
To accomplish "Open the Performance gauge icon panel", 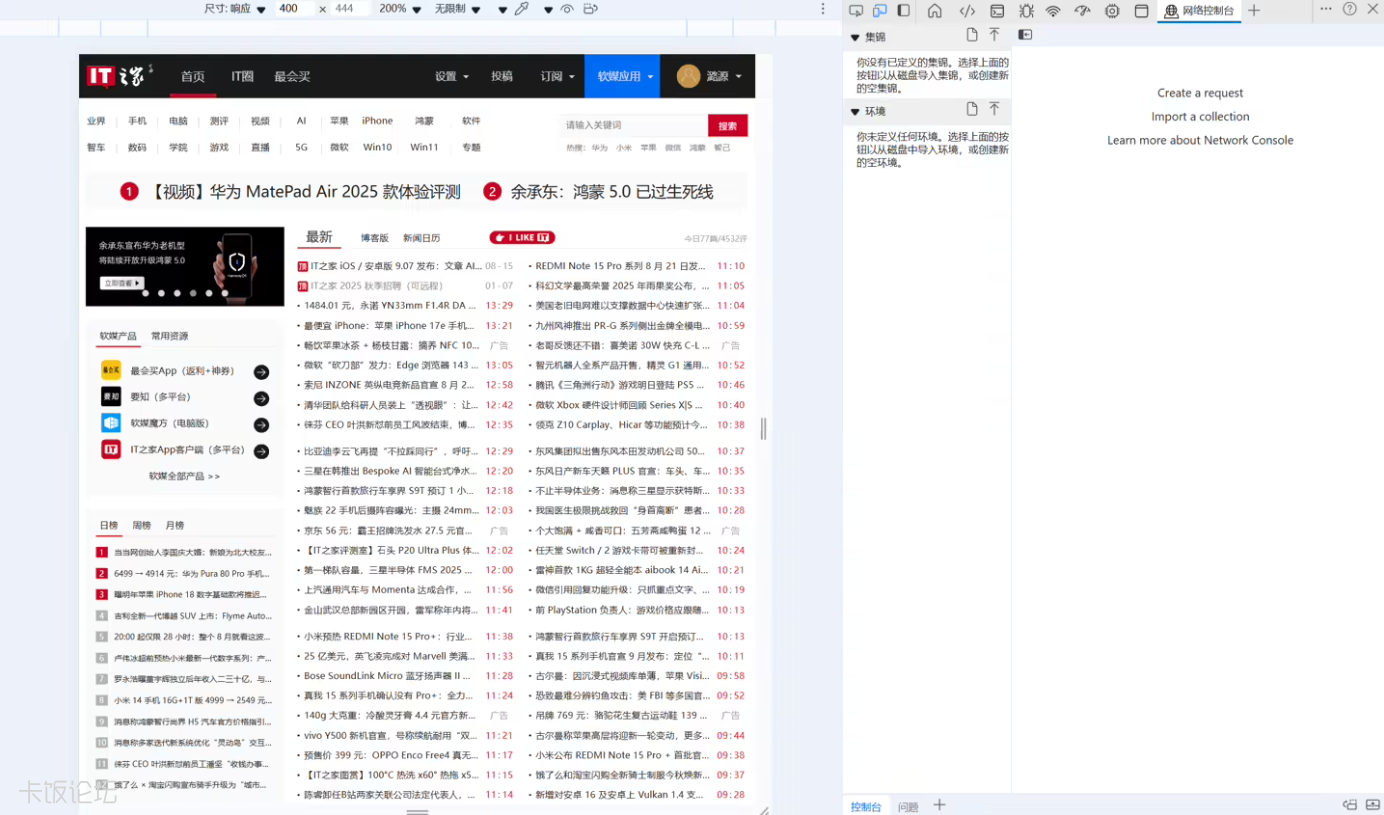I will 1082,10.
